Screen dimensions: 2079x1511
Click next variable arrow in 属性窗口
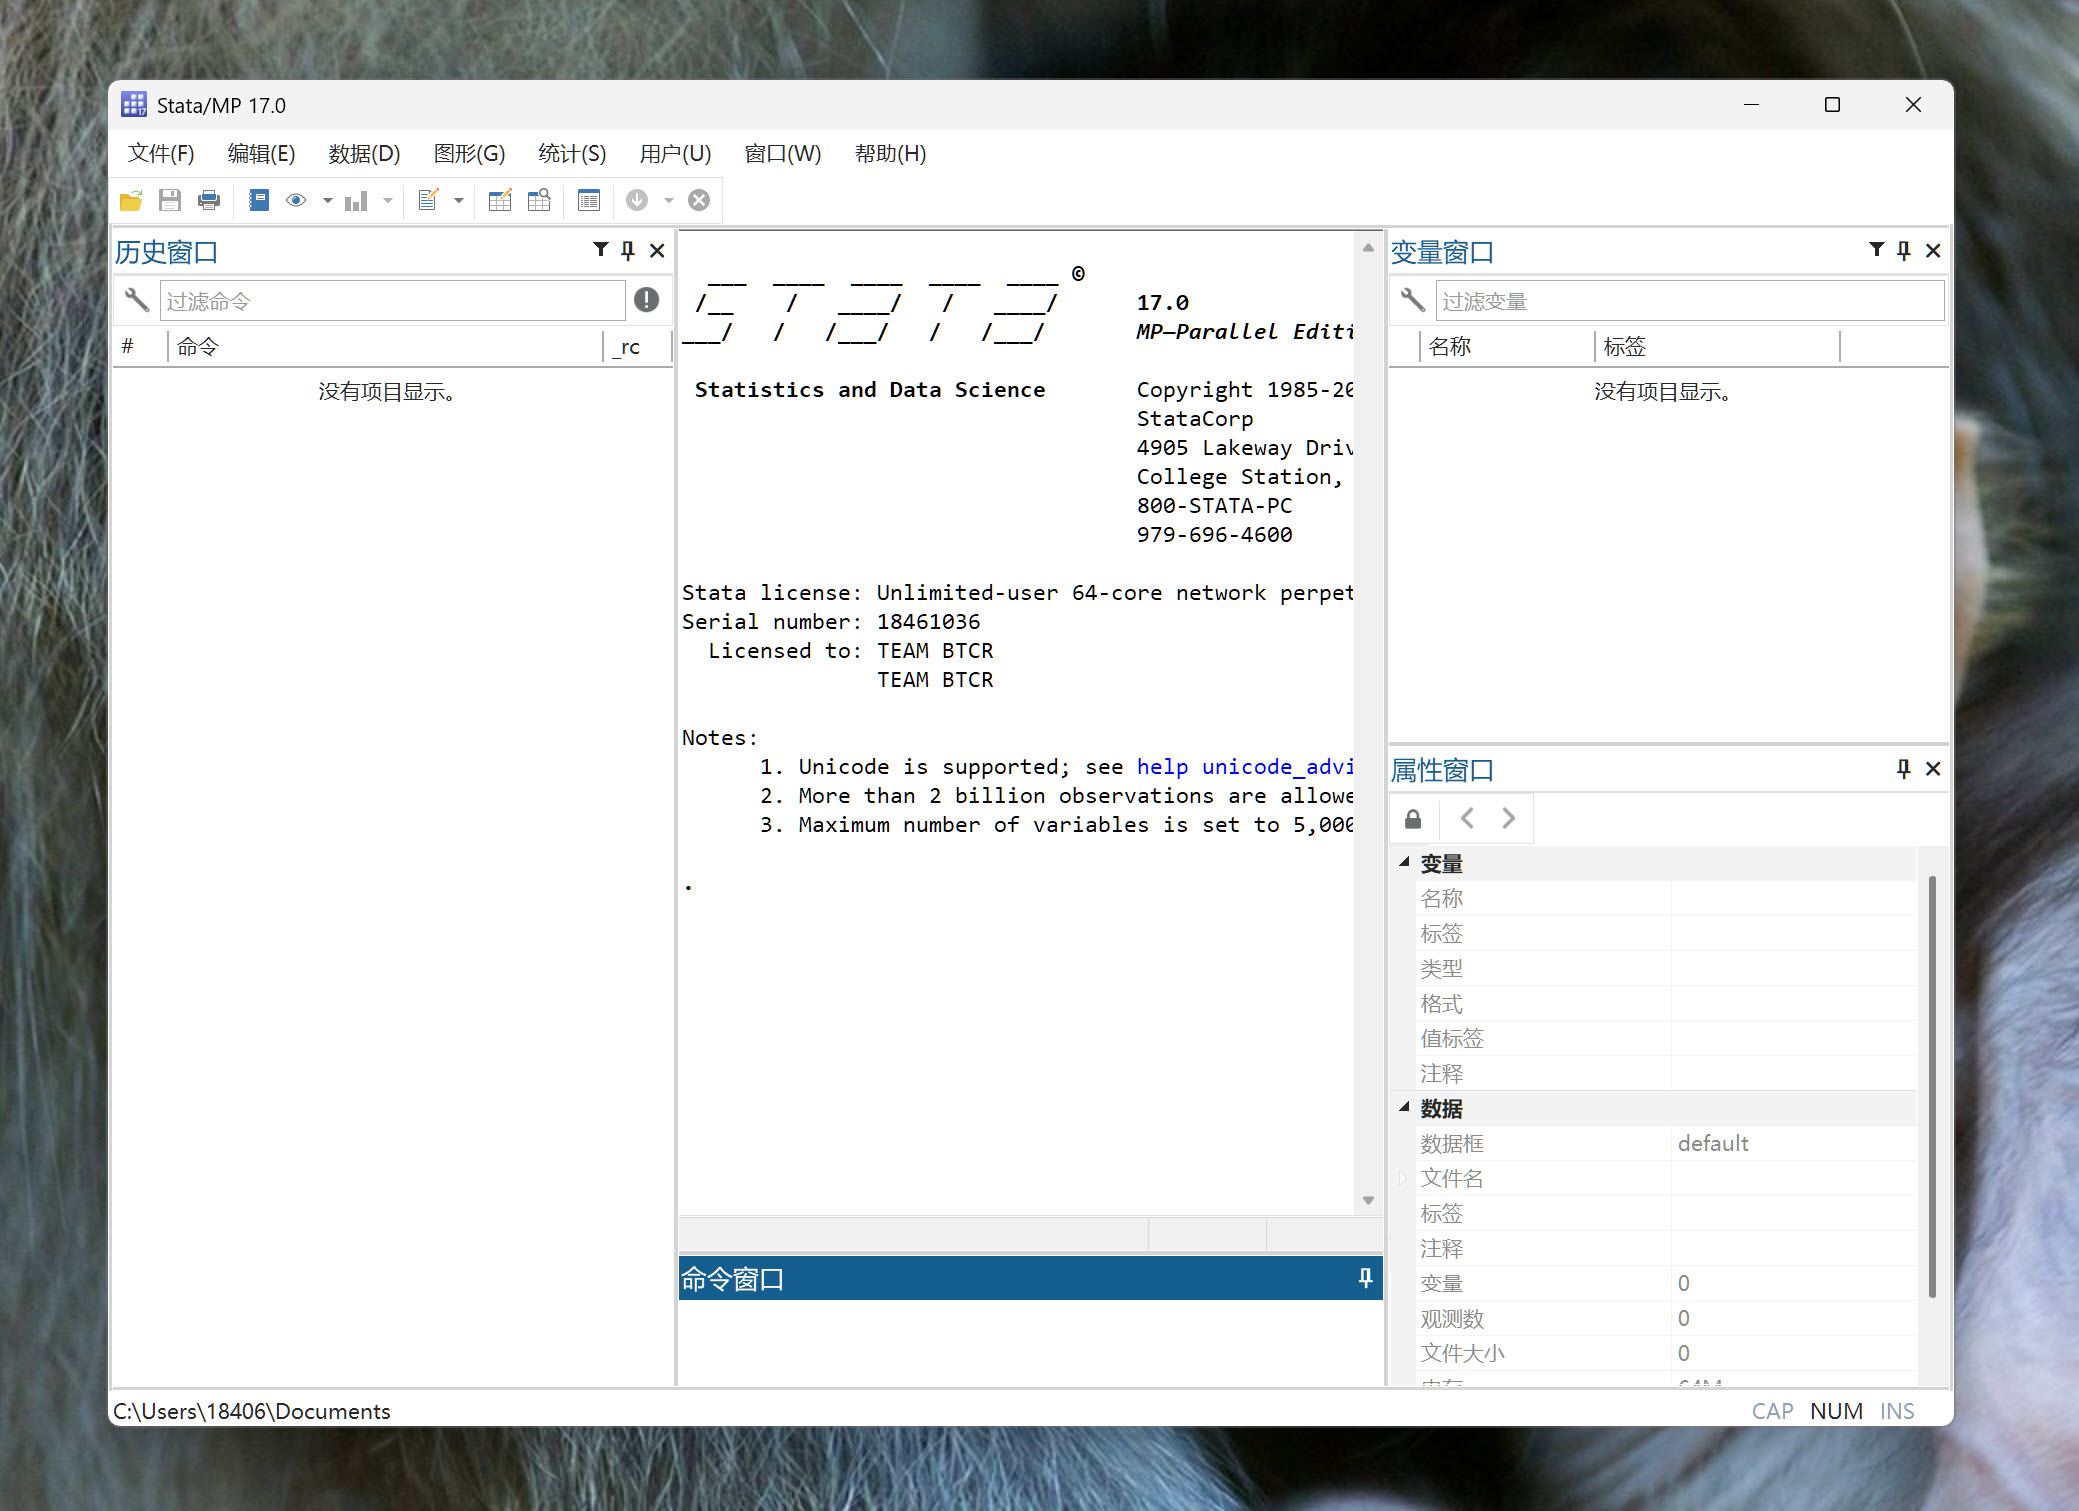[1509, 819]
